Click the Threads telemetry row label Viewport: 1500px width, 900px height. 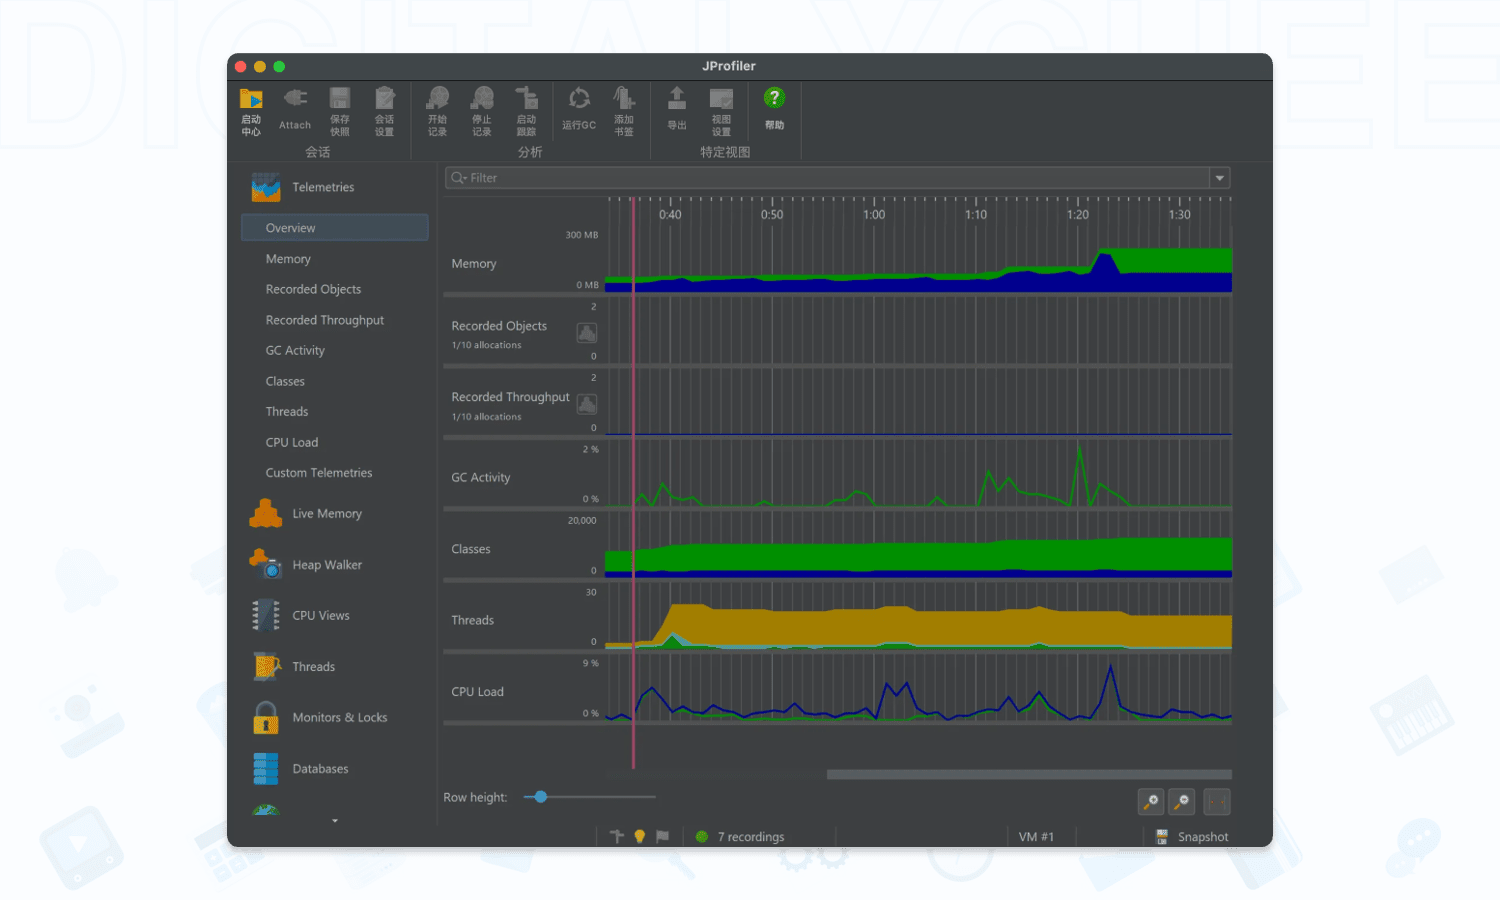pos(473,620)
